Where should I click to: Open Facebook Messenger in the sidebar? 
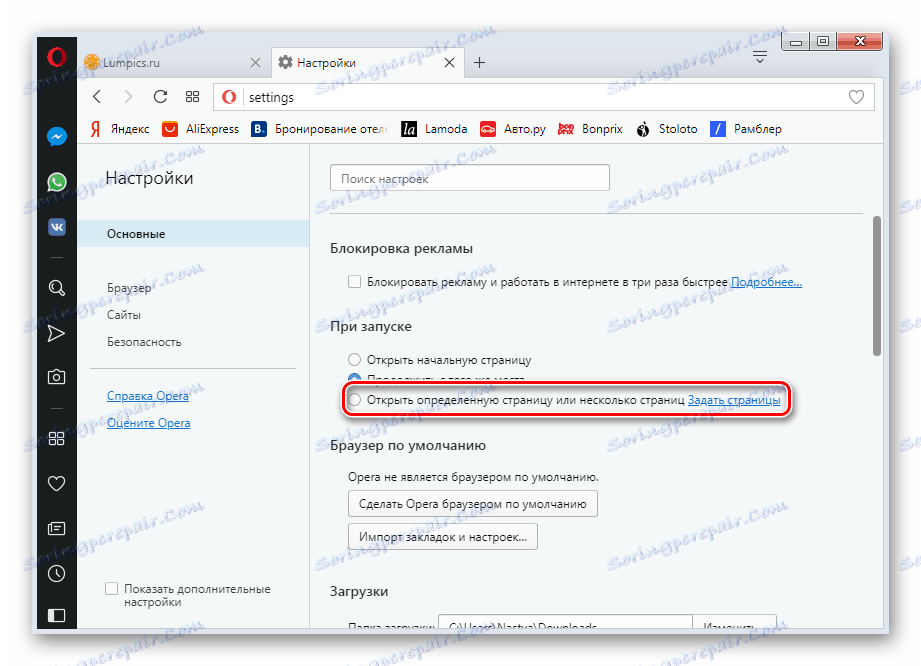57,137
